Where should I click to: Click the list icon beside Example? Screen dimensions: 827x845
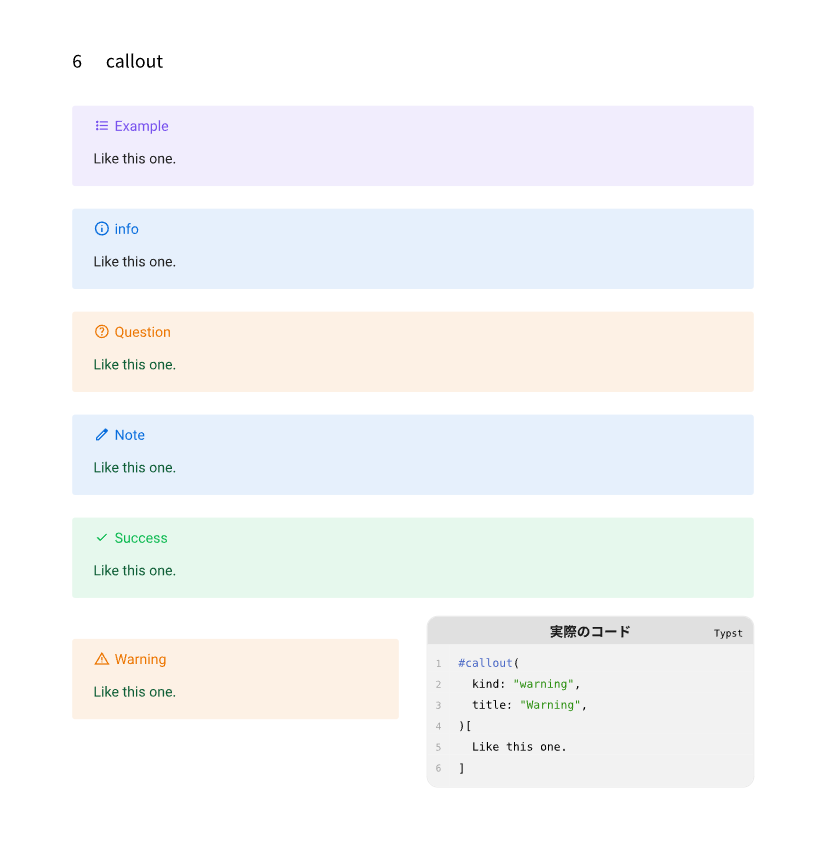[101, 126]
